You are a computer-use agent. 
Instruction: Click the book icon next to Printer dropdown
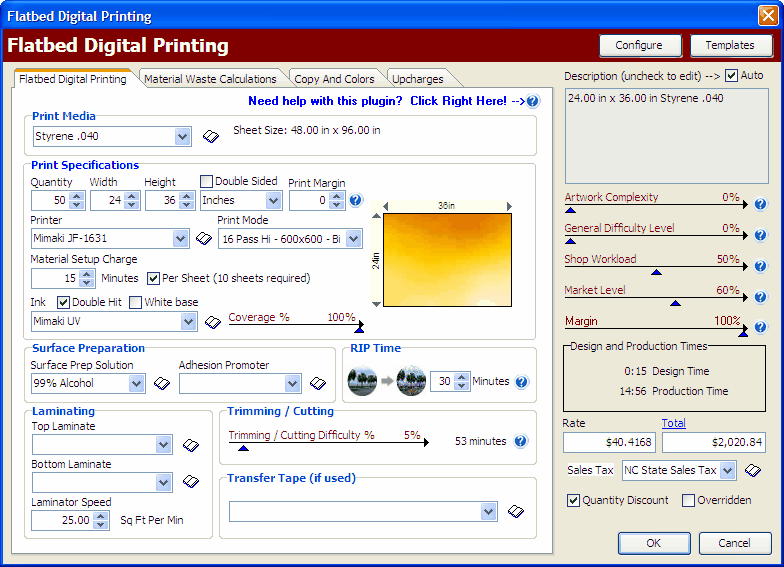pos(203,239)
